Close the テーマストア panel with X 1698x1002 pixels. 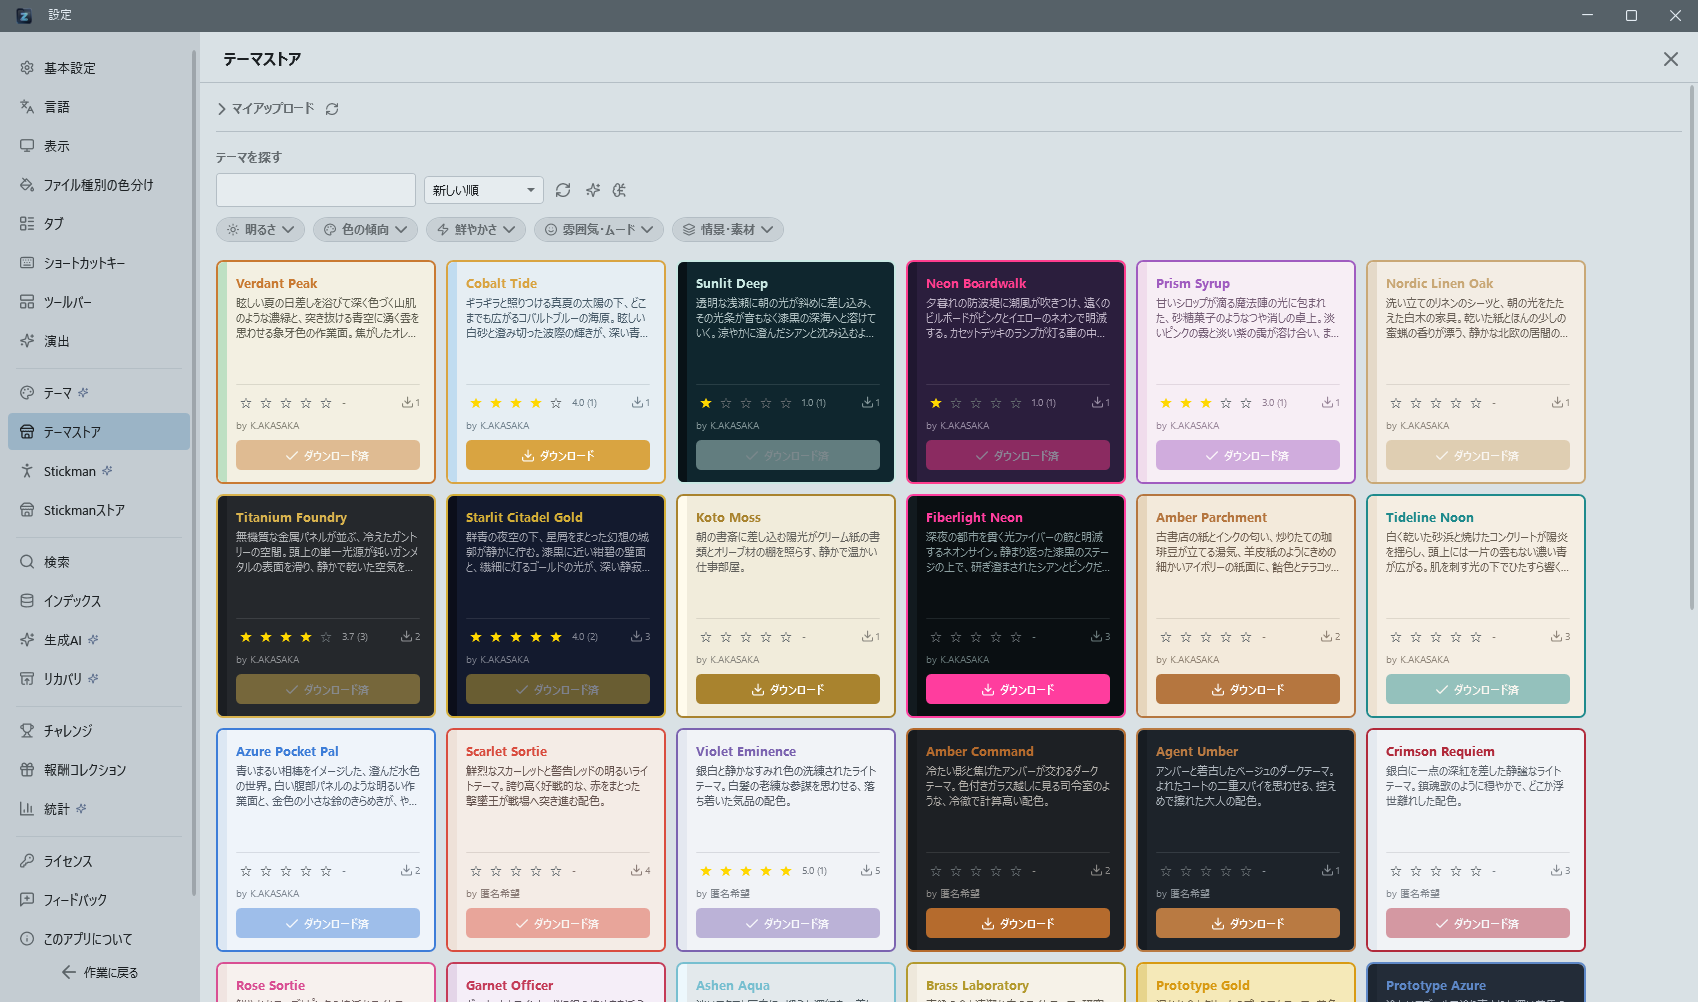(x=1671, y=59)
